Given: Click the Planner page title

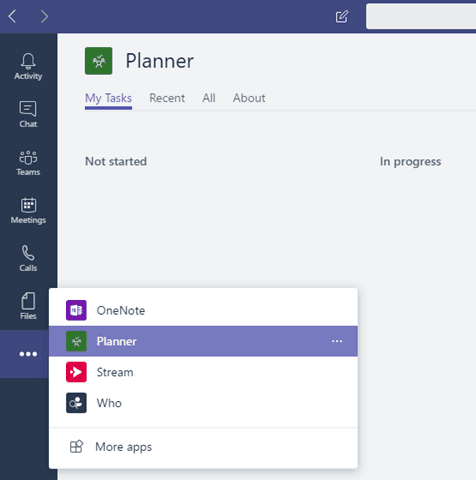Looking at the screenshot, I should coord(160,61).
